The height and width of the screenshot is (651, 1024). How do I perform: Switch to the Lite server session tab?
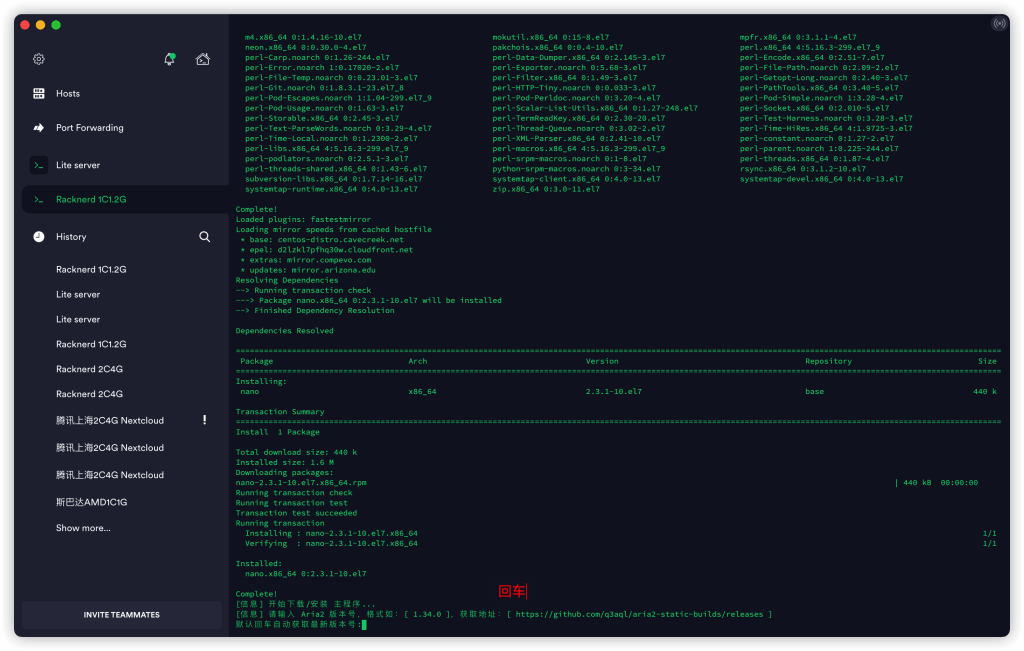77,167
